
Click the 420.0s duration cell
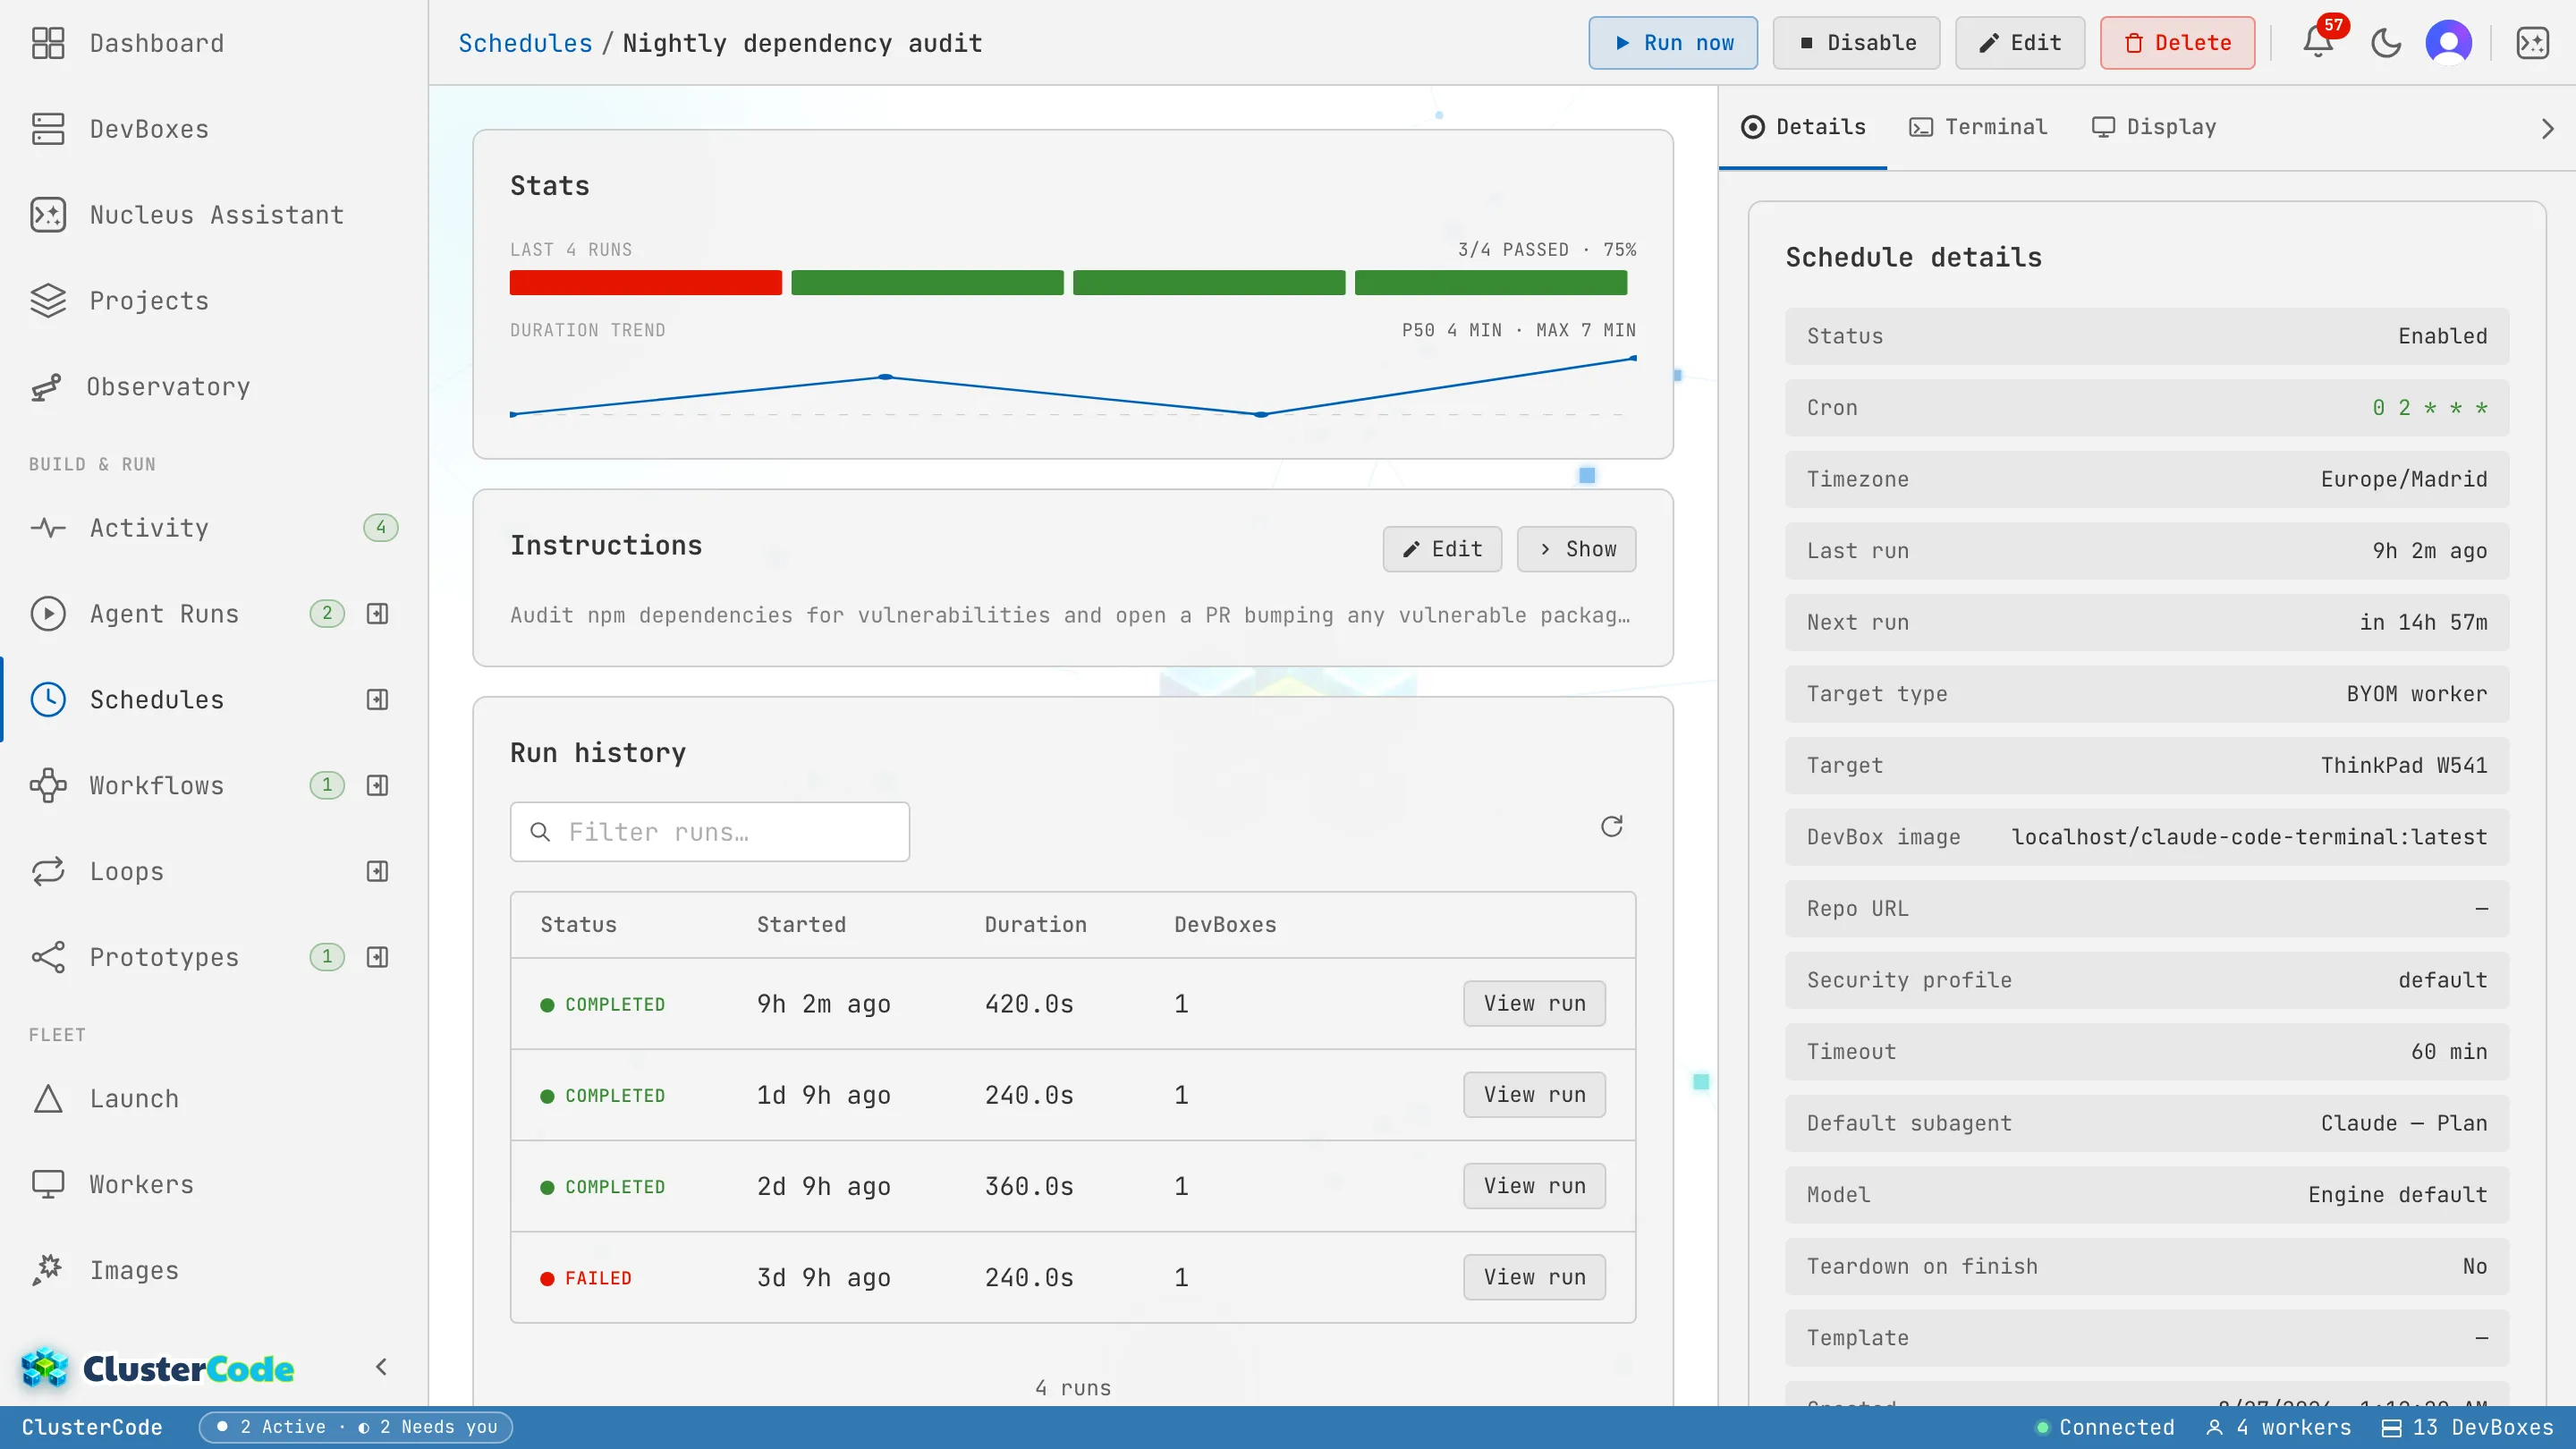click(1028, 1004)
